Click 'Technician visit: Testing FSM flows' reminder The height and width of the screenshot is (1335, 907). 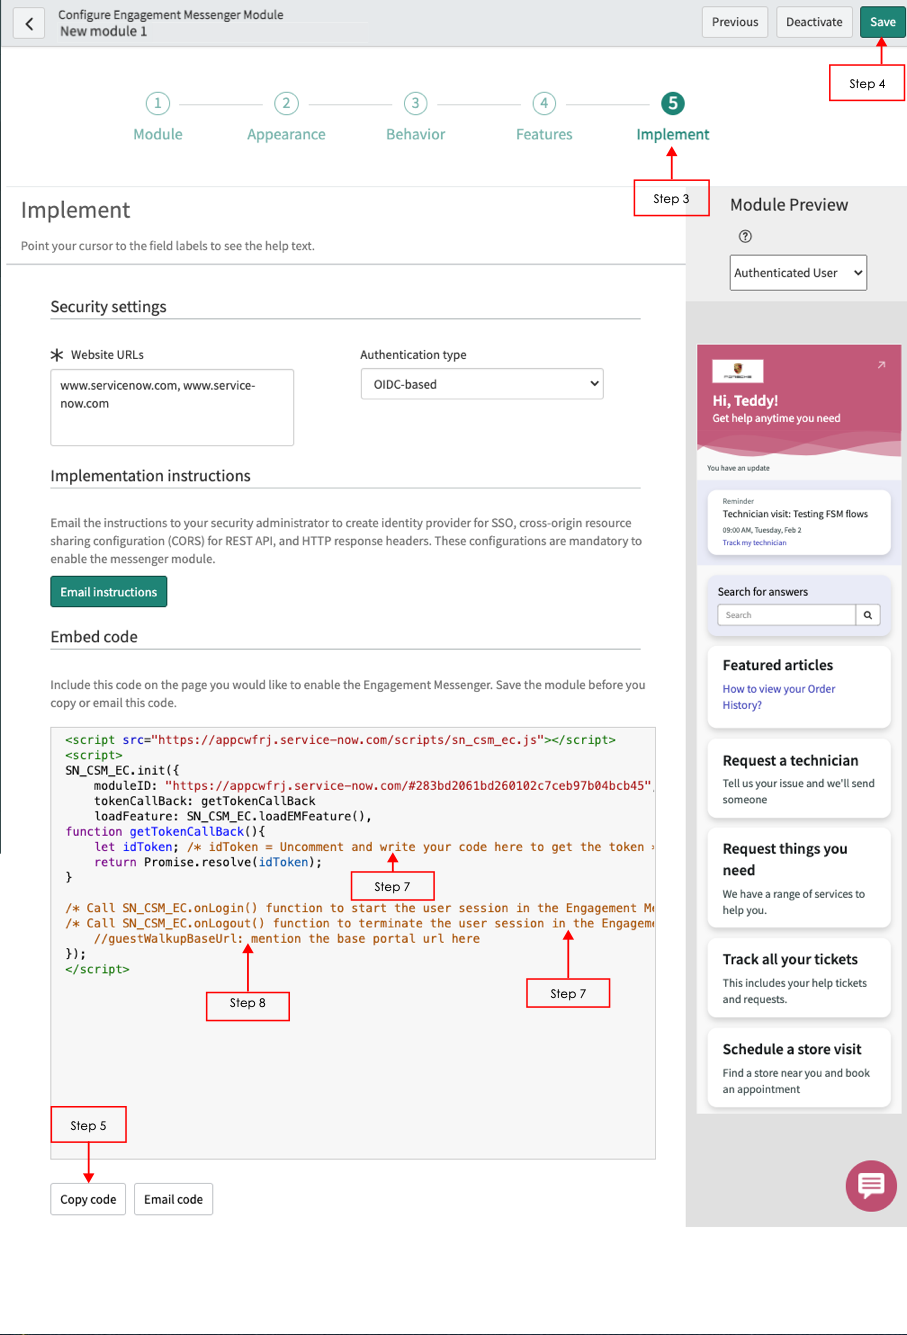795,514
